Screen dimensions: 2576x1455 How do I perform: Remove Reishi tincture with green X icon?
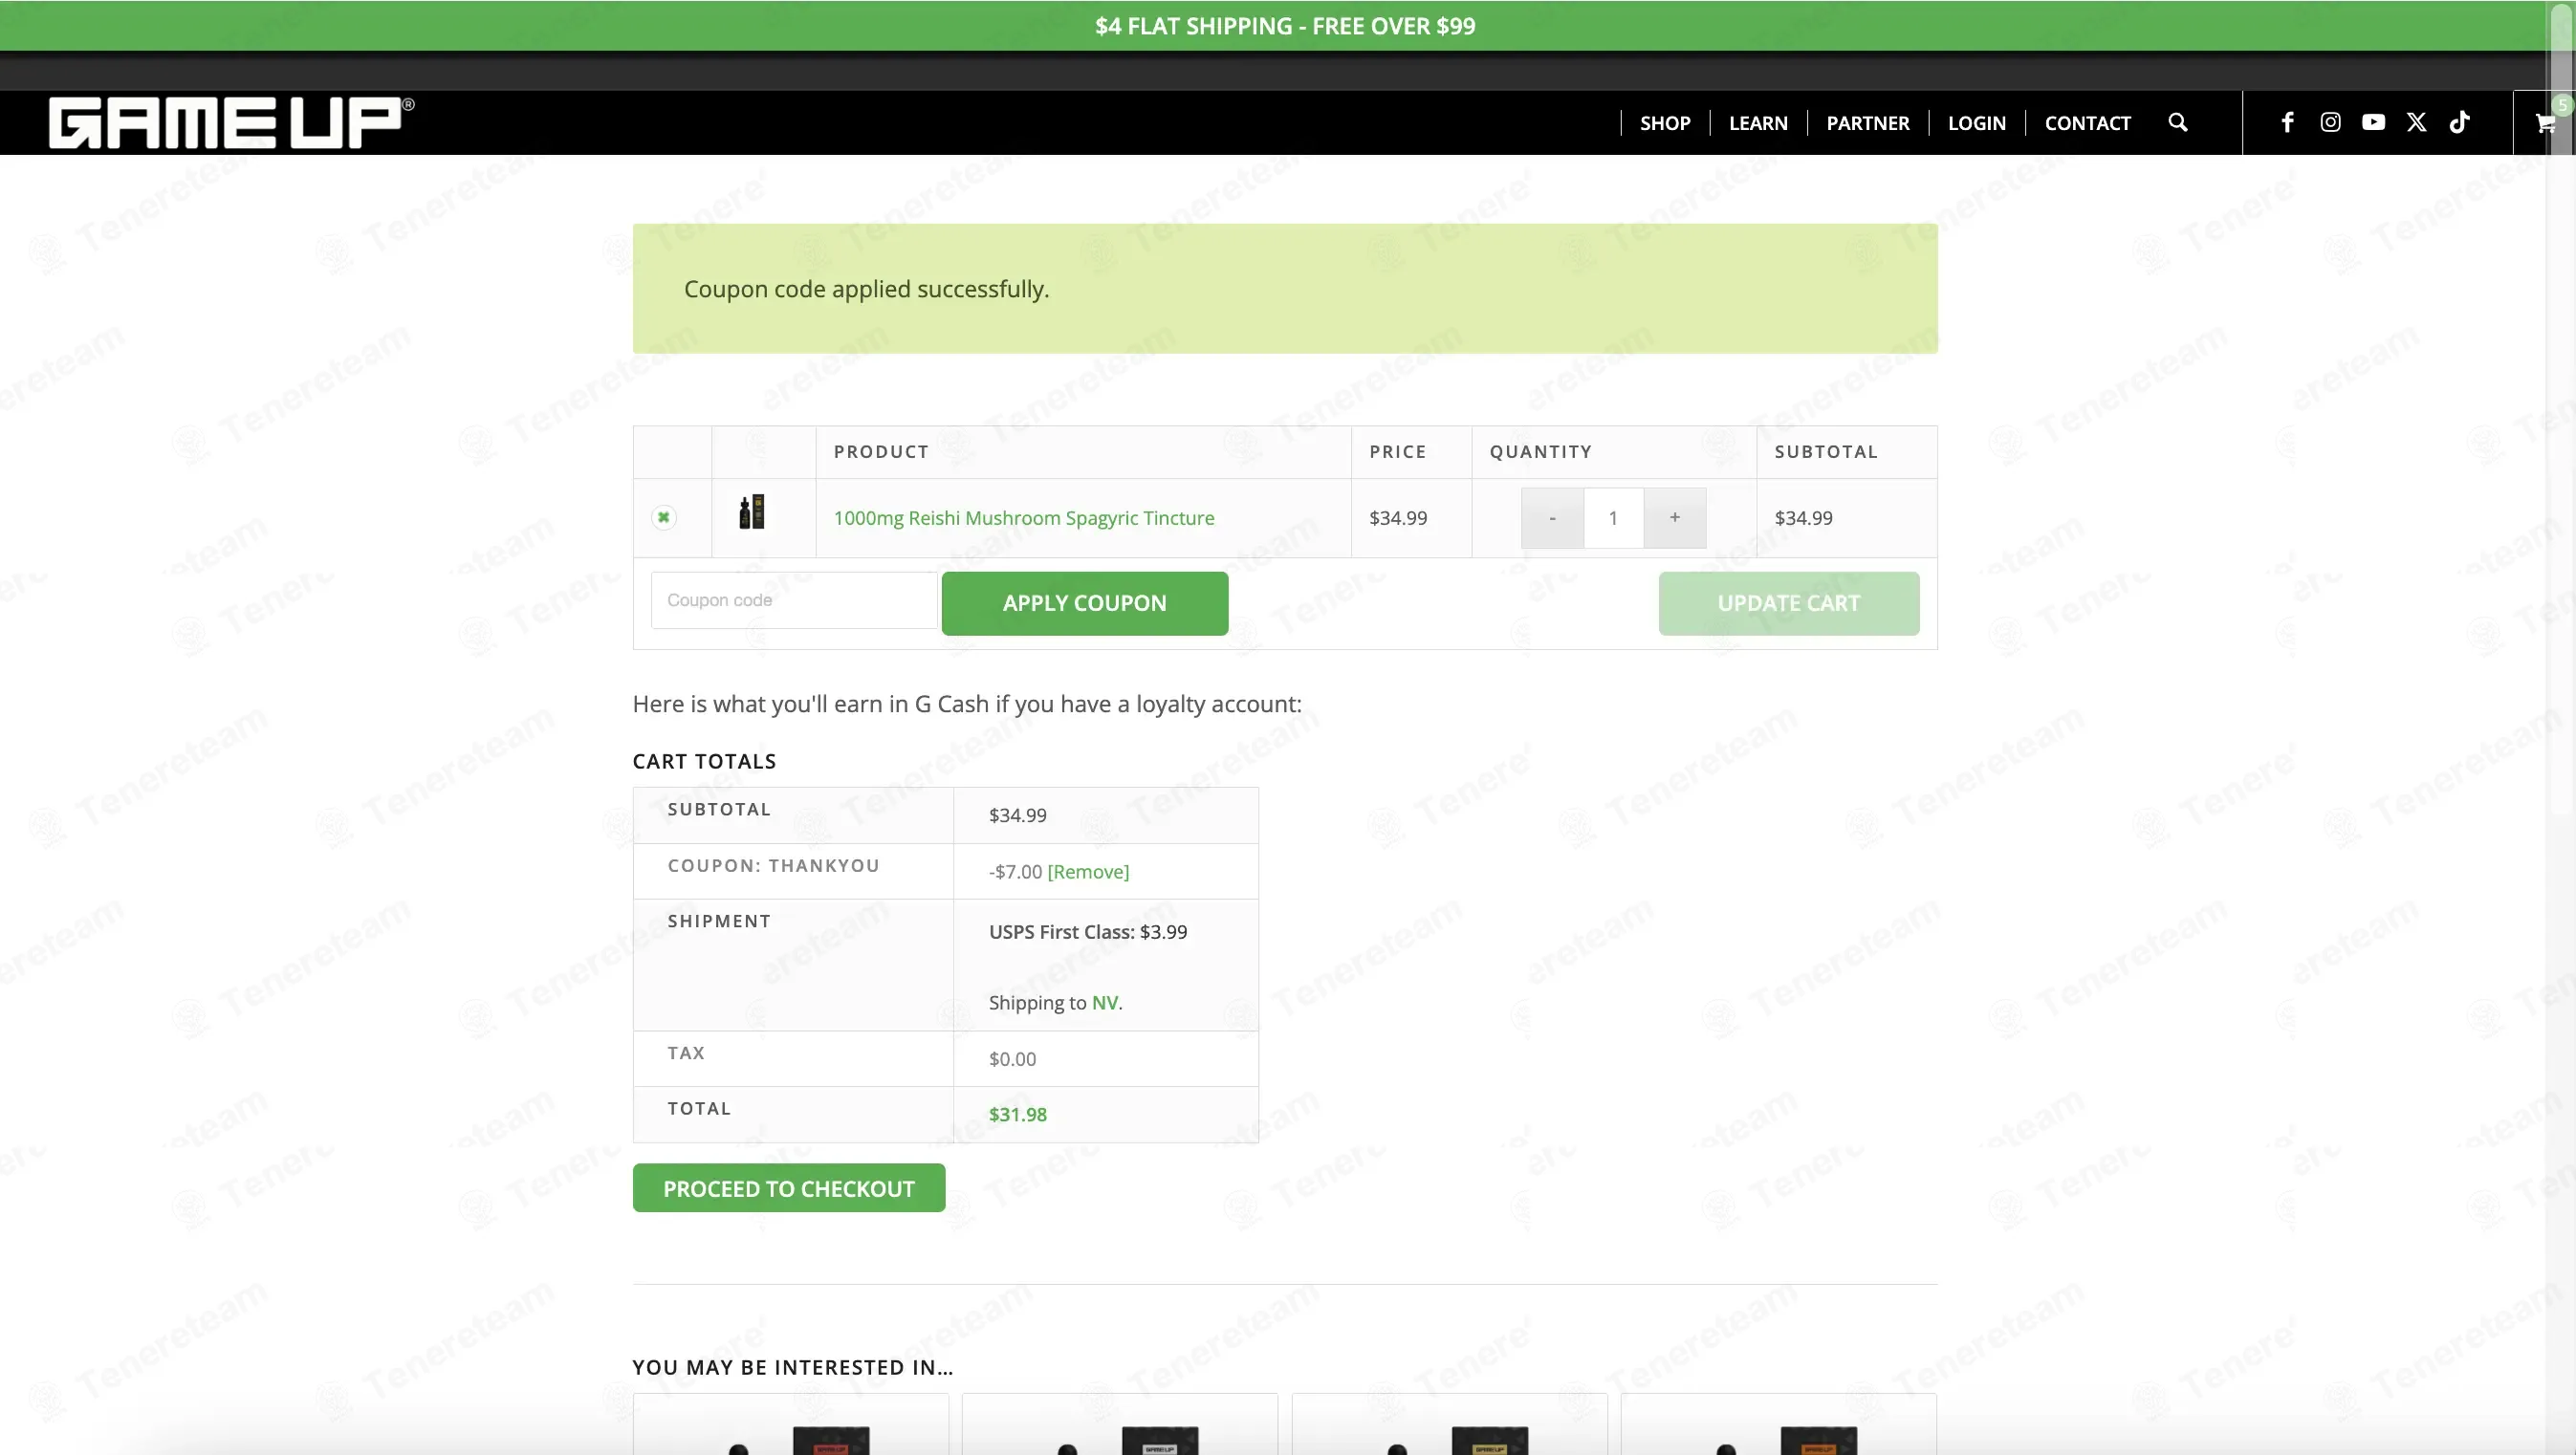pyautogui.click(x=663, y=517)
